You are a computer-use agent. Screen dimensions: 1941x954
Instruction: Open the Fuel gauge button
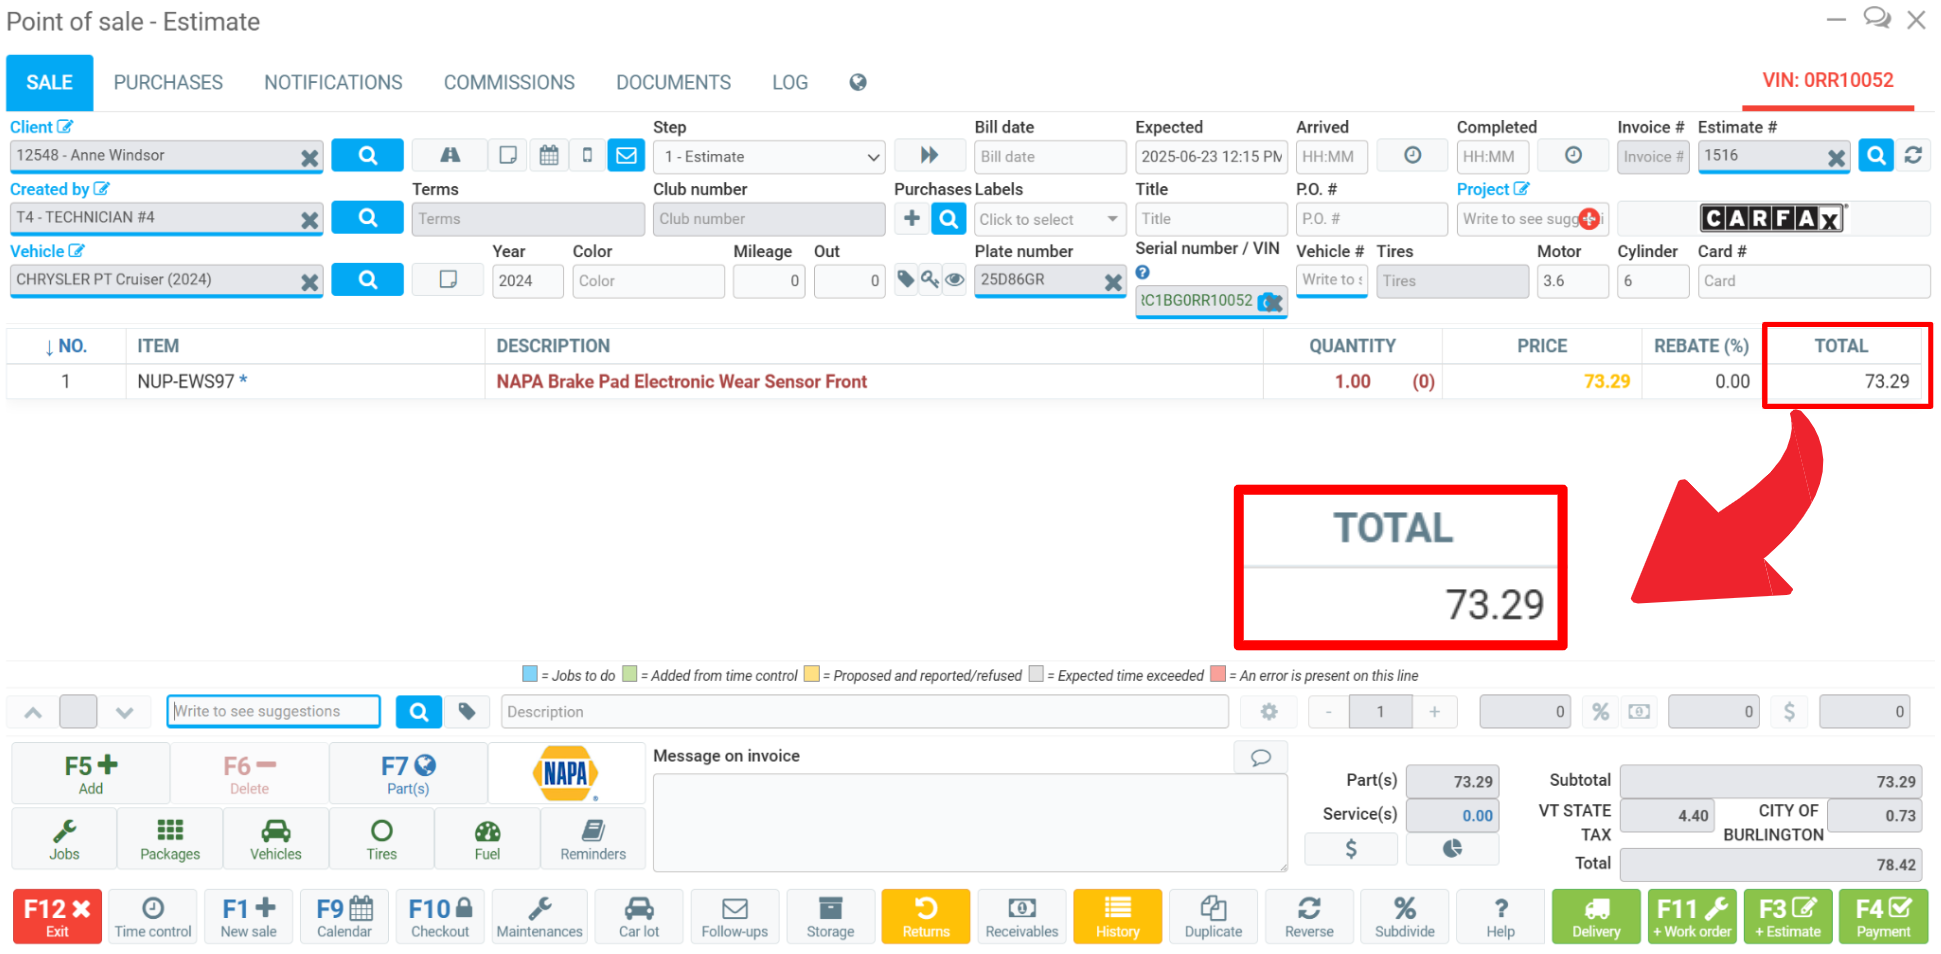pyautogui.click(x=487, y=838)
